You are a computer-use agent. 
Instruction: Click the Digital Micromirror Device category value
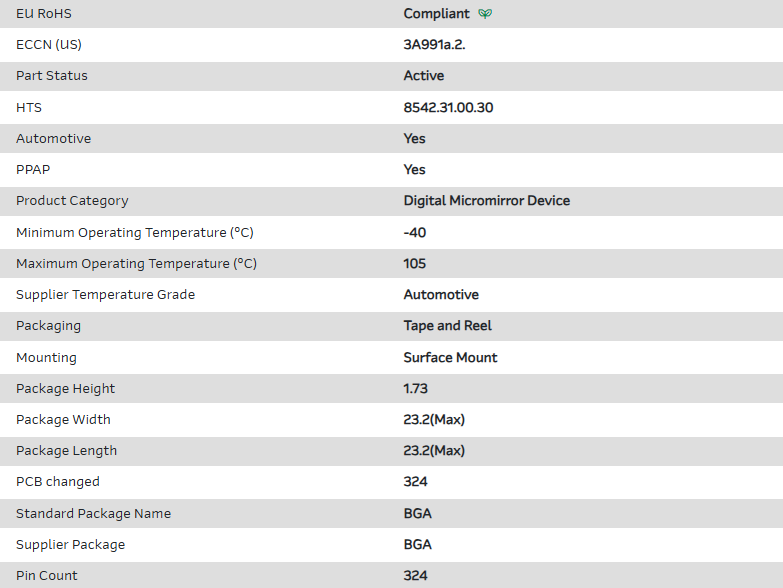[x=486, y=201]
